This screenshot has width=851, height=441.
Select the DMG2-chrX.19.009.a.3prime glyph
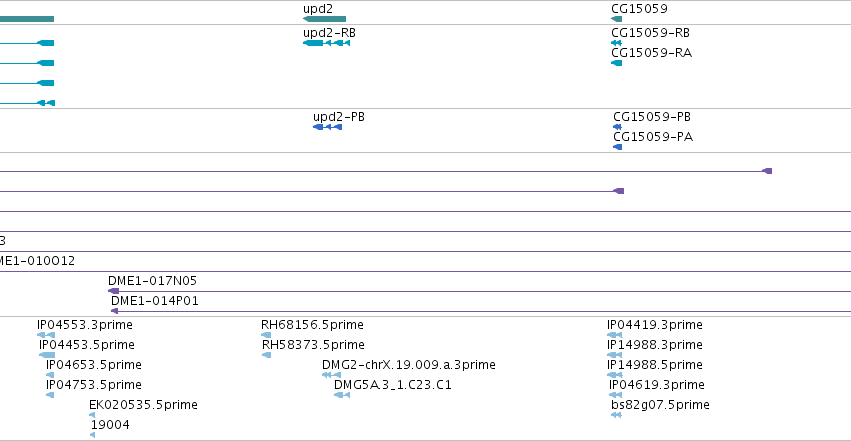pyautogui.click(x=332, y=375)
